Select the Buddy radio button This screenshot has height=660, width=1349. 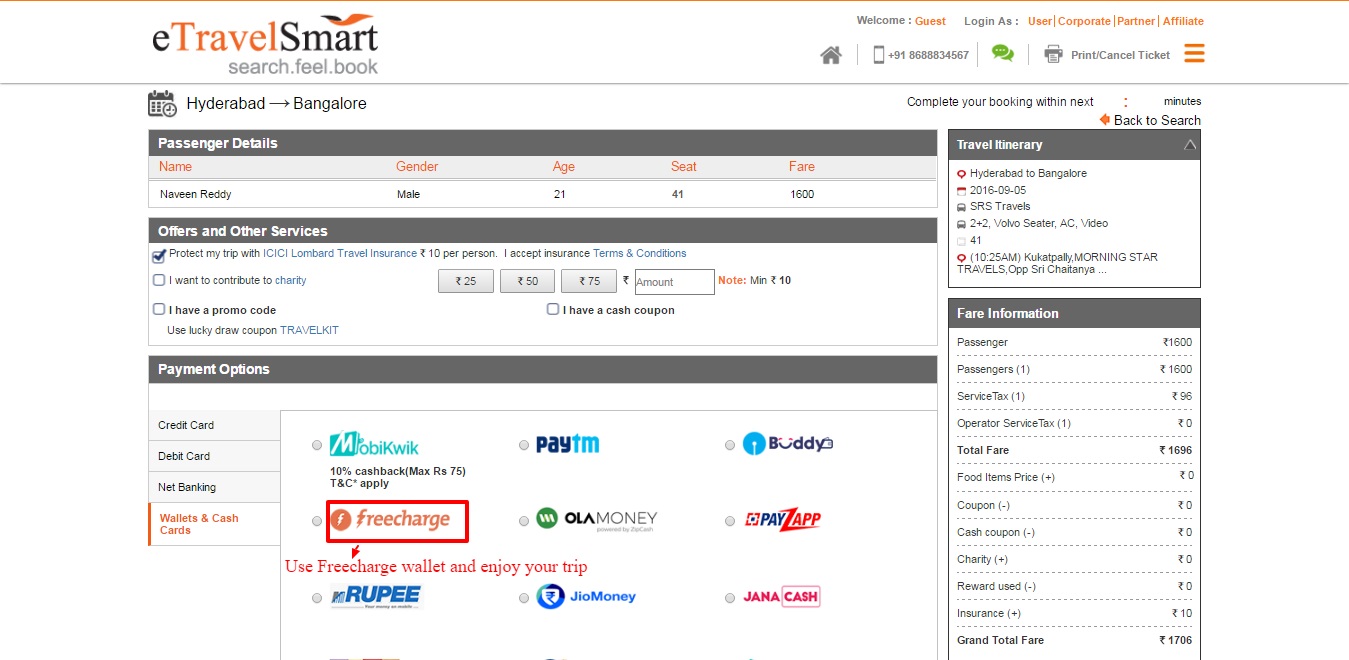point(730,445)
